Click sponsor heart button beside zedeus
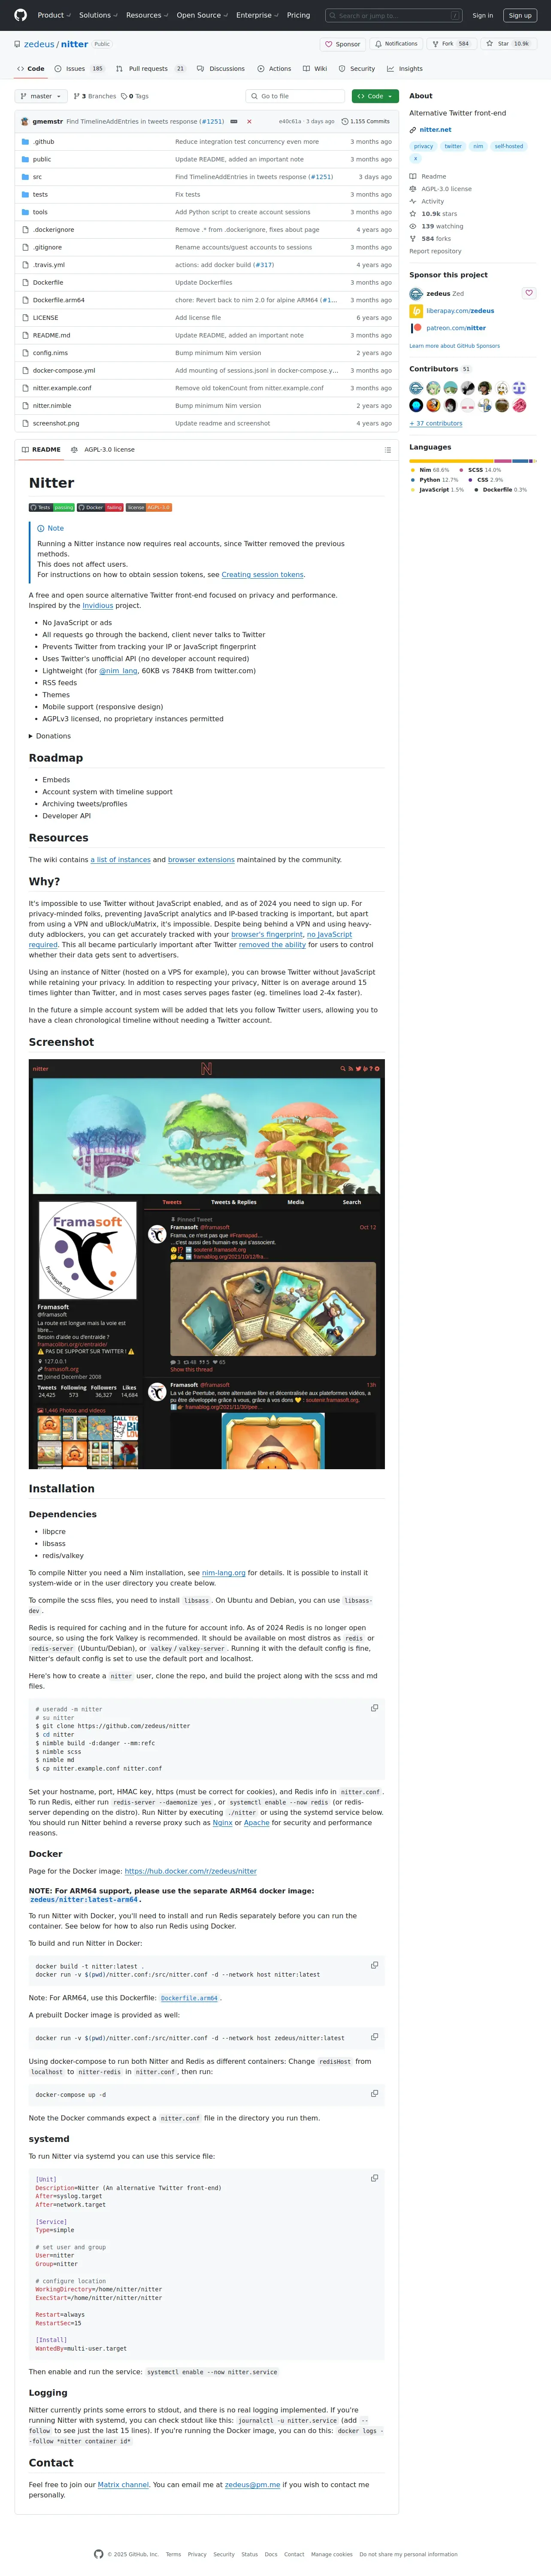The image size is (551, 2576). (529, 293)
